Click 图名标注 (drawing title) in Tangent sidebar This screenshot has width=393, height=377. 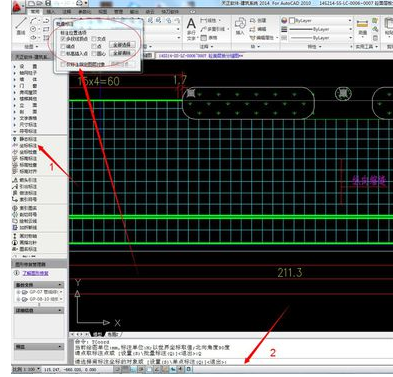click(25, 249)
